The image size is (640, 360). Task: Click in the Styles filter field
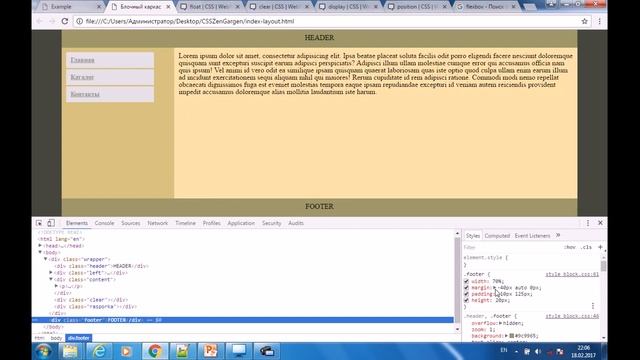pyautogui.click(x=512, y=247)
